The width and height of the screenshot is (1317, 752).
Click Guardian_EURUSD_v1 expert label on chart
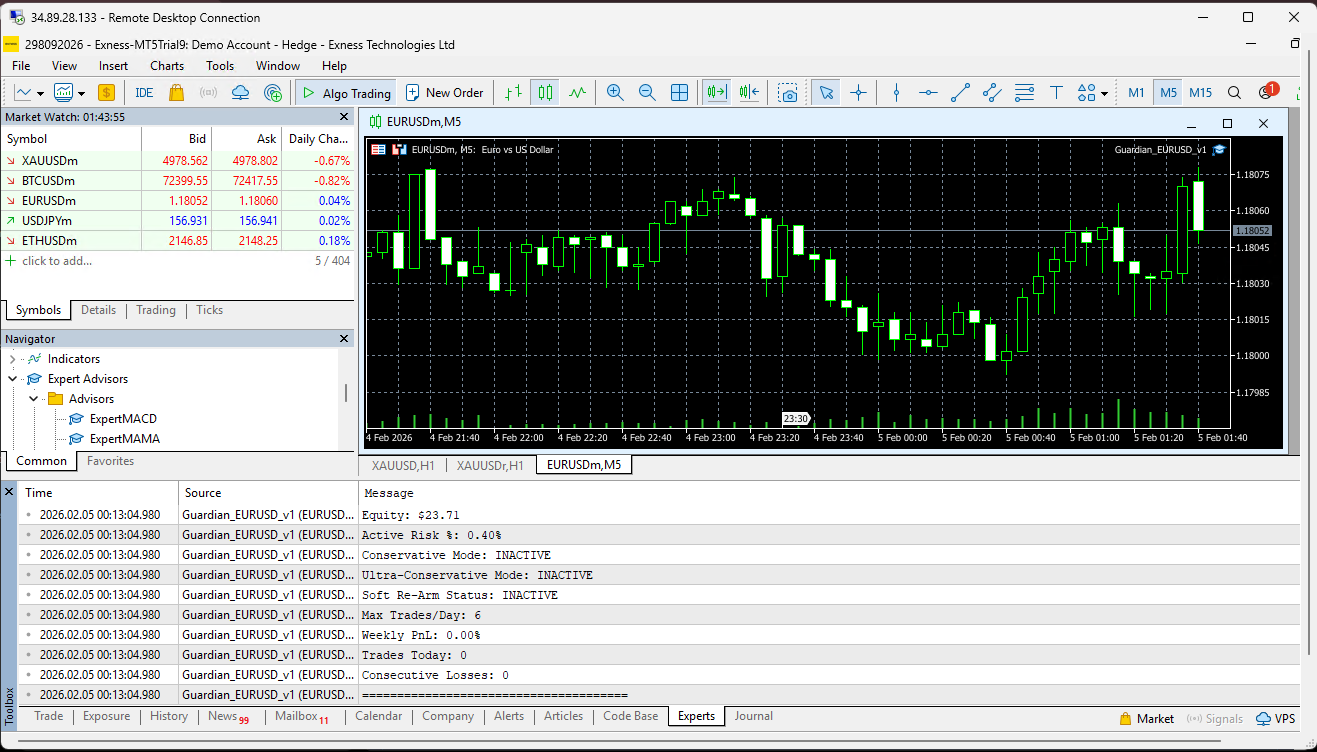coord(1169,149)
